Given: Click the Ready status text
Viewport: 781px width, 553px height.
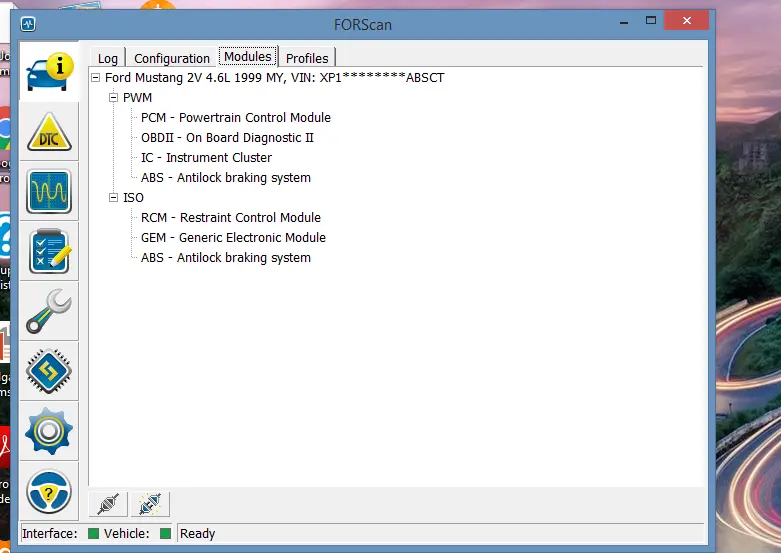Looking at the screenshot, I should point(197,534).
